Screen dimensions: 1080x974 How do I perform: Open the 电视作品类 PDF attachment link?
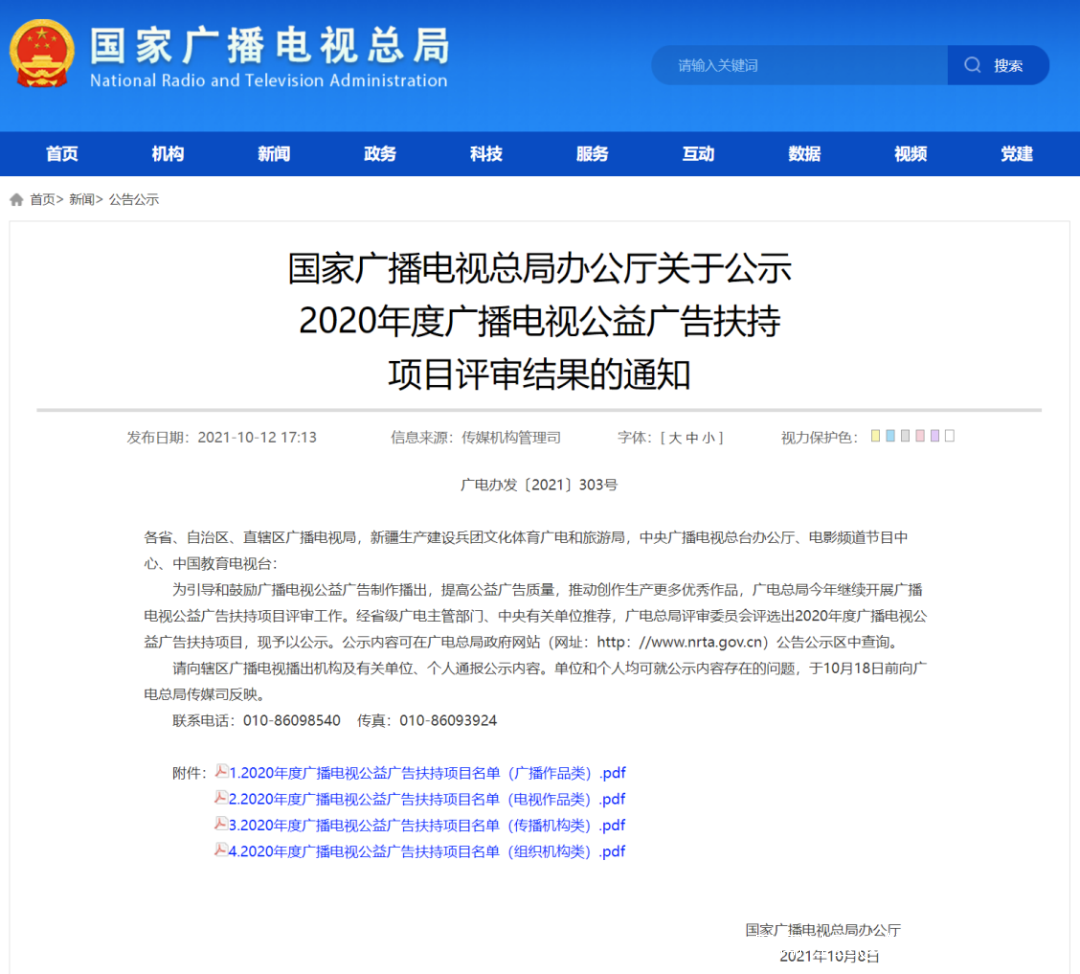pos(427,799)
